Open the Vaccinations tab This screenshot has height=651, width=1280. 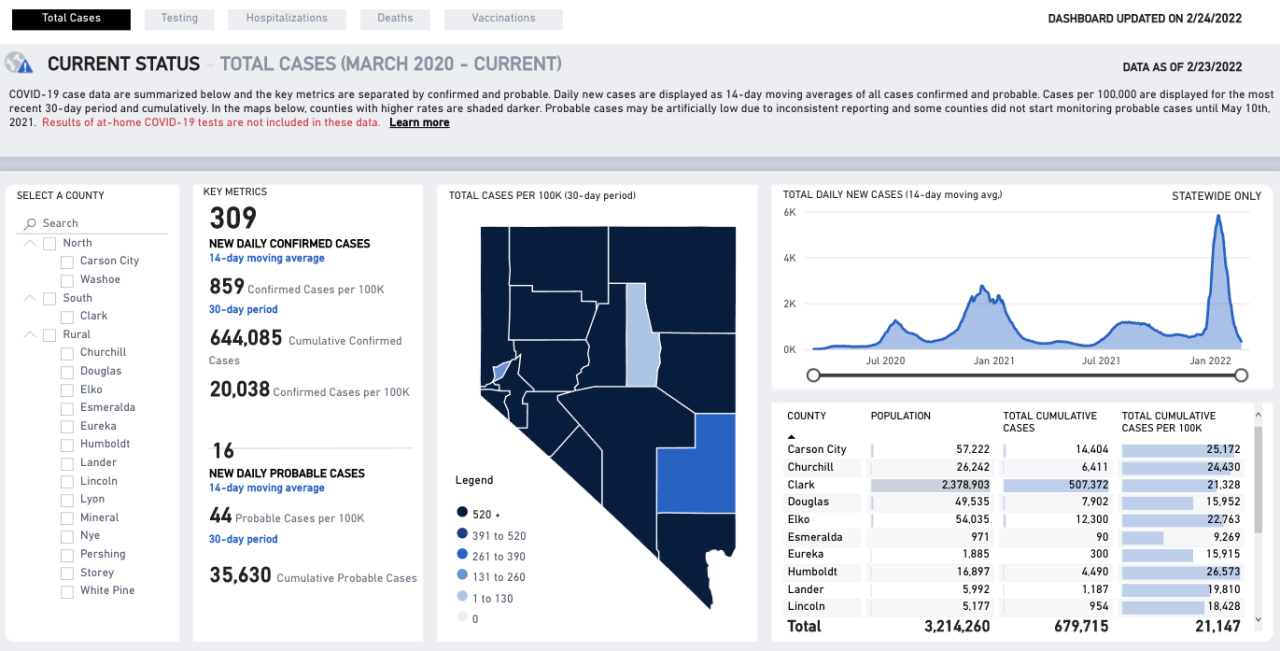coord(503,19)
